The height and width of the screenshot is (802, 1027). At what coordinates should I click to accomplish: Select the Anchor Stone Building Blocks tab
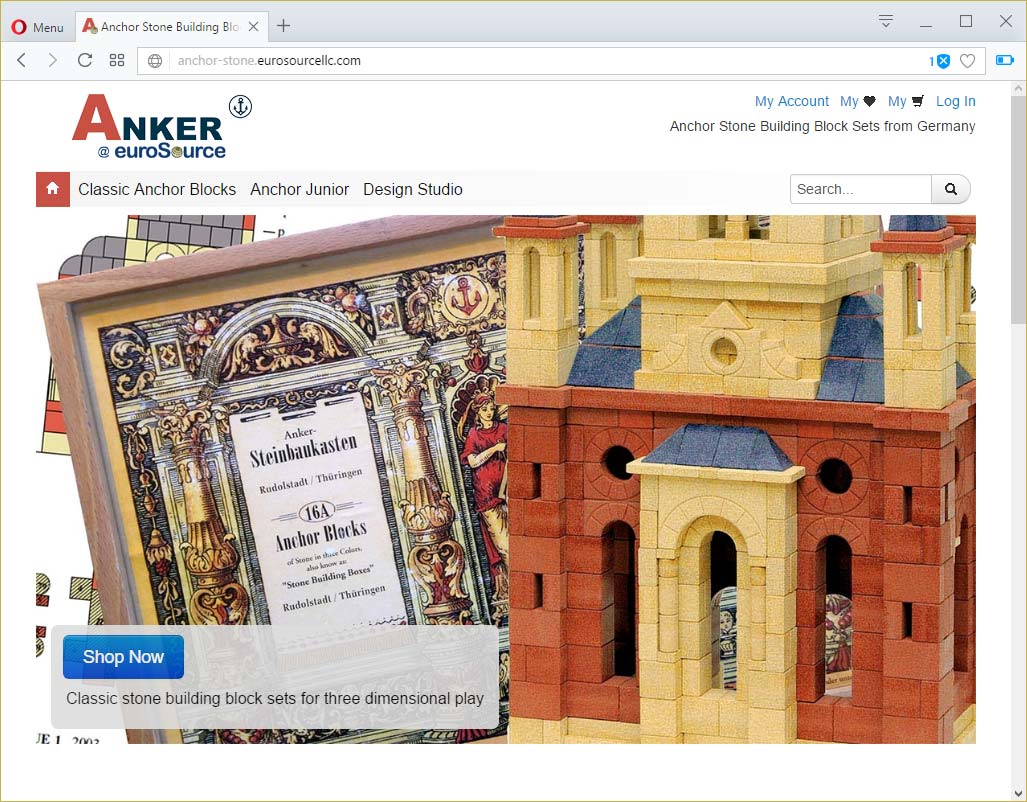(x=171, y=26)
